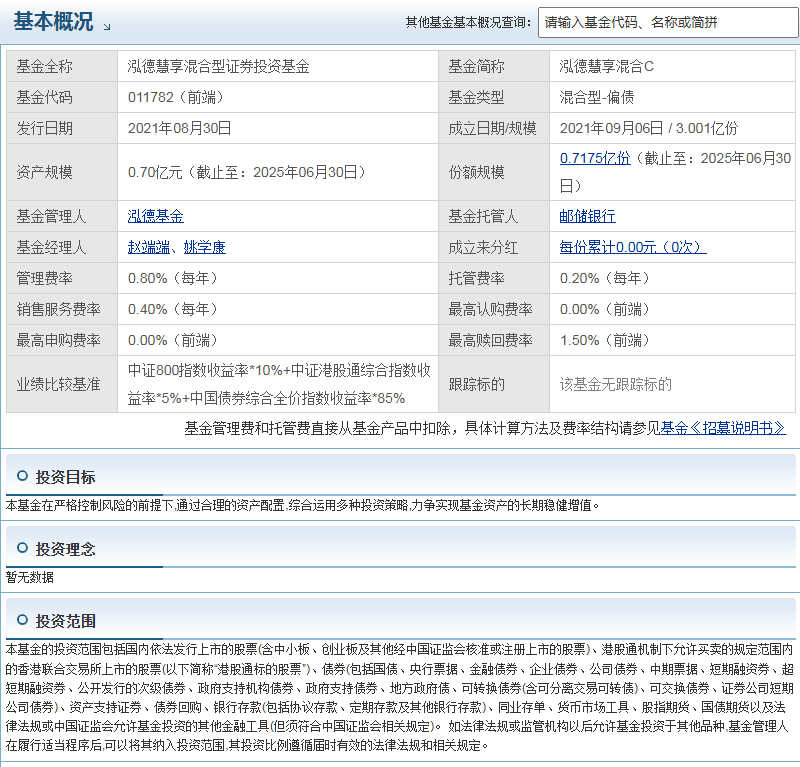Select the 最高认购费率 0.00%（前端） value
The width and height of the screenshot is (800, 767).
pyautogui.click(x=606, y=309)
